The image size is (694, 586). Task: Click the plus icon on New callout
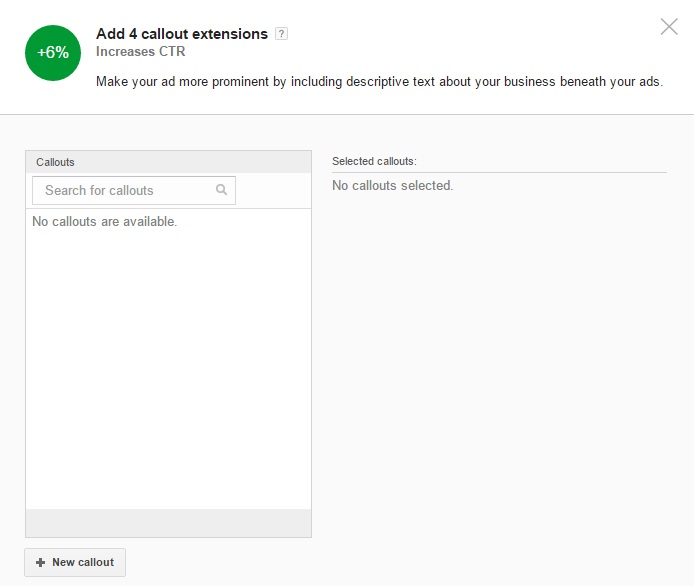coord(40,563)
